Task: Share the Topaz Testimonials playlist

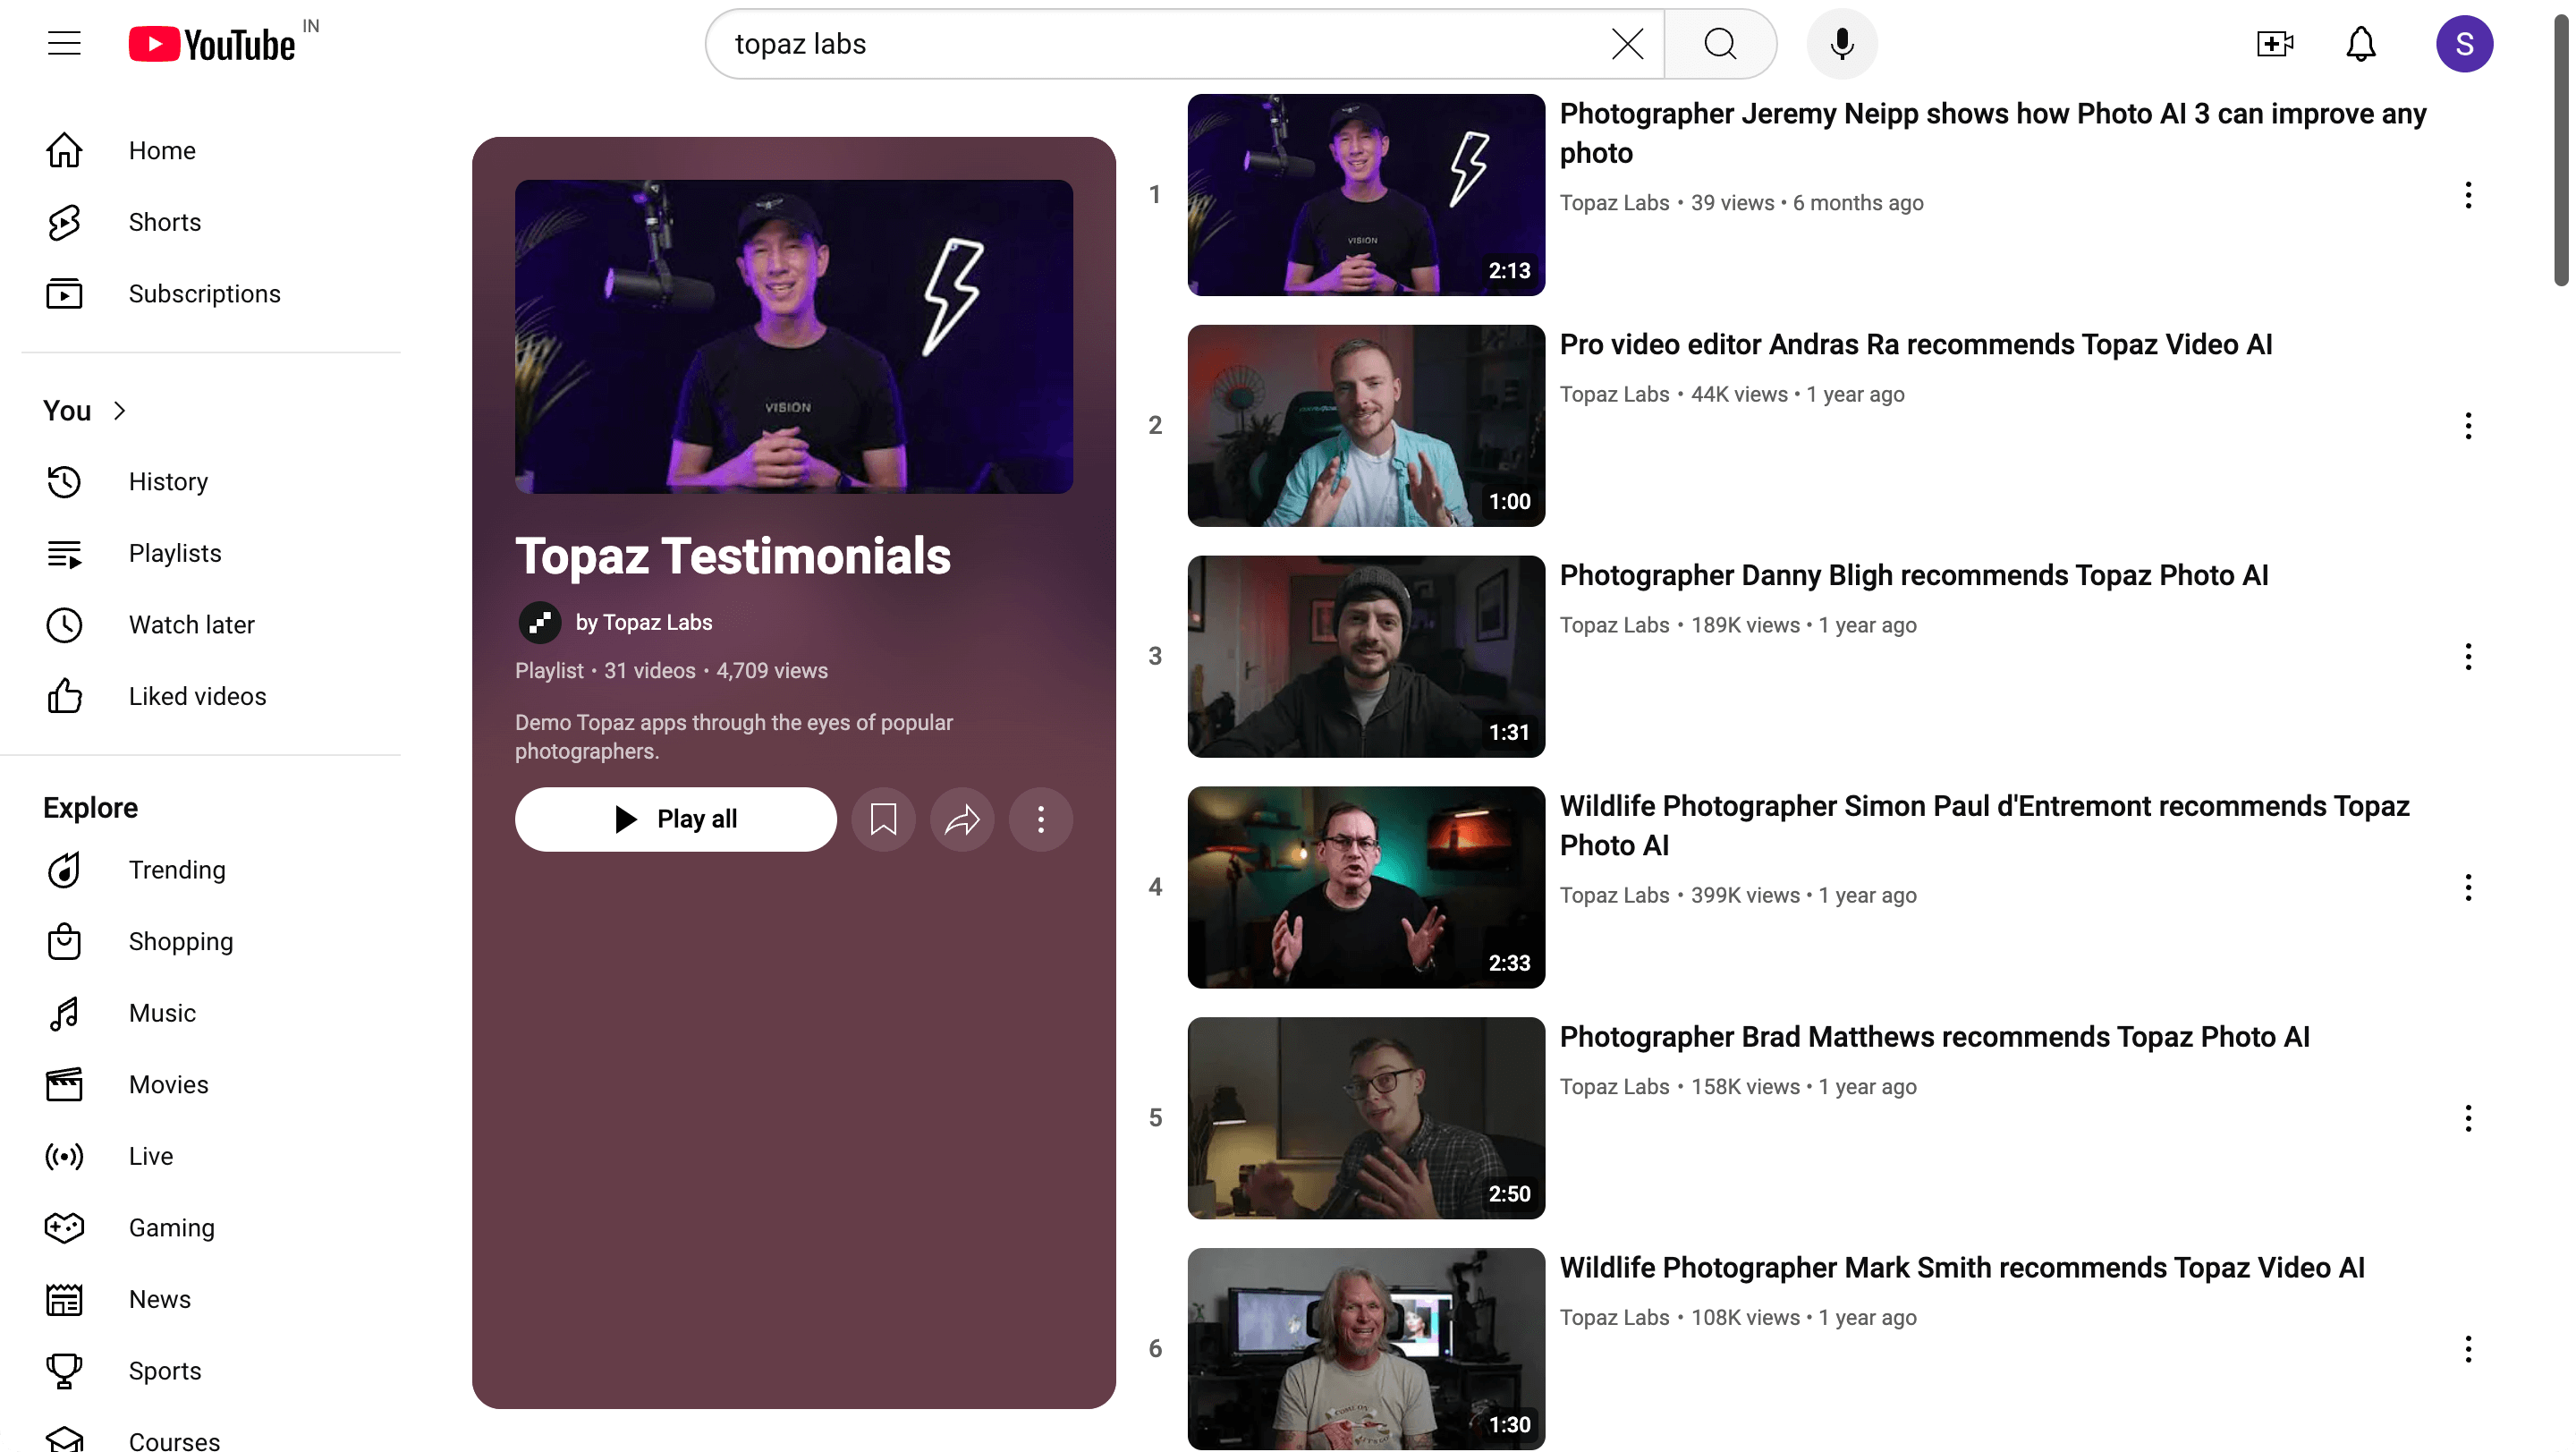Action: [961, 819]
